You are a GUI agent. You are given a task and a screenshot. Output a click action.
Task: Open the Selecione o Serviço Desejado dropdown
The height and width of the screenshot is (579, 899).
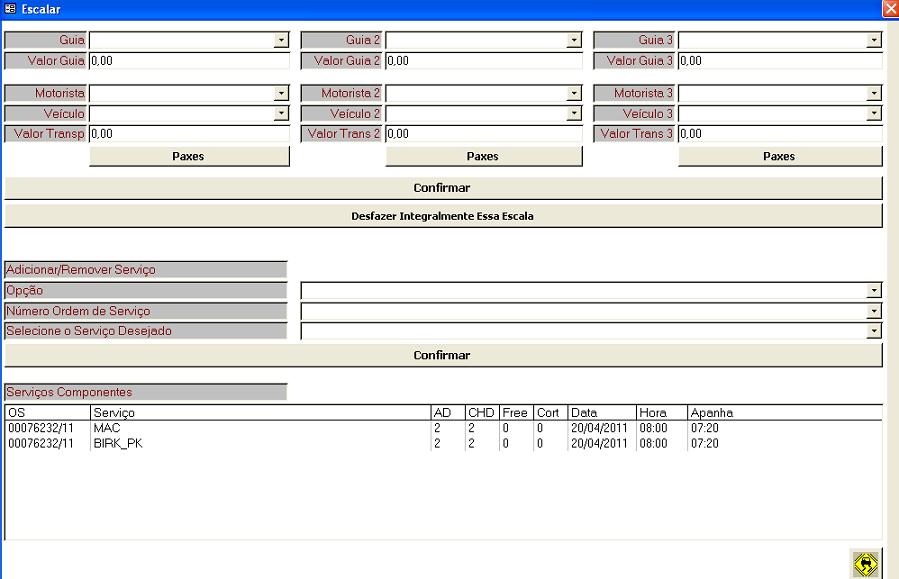pyautogui.click(x=874, y=331)
